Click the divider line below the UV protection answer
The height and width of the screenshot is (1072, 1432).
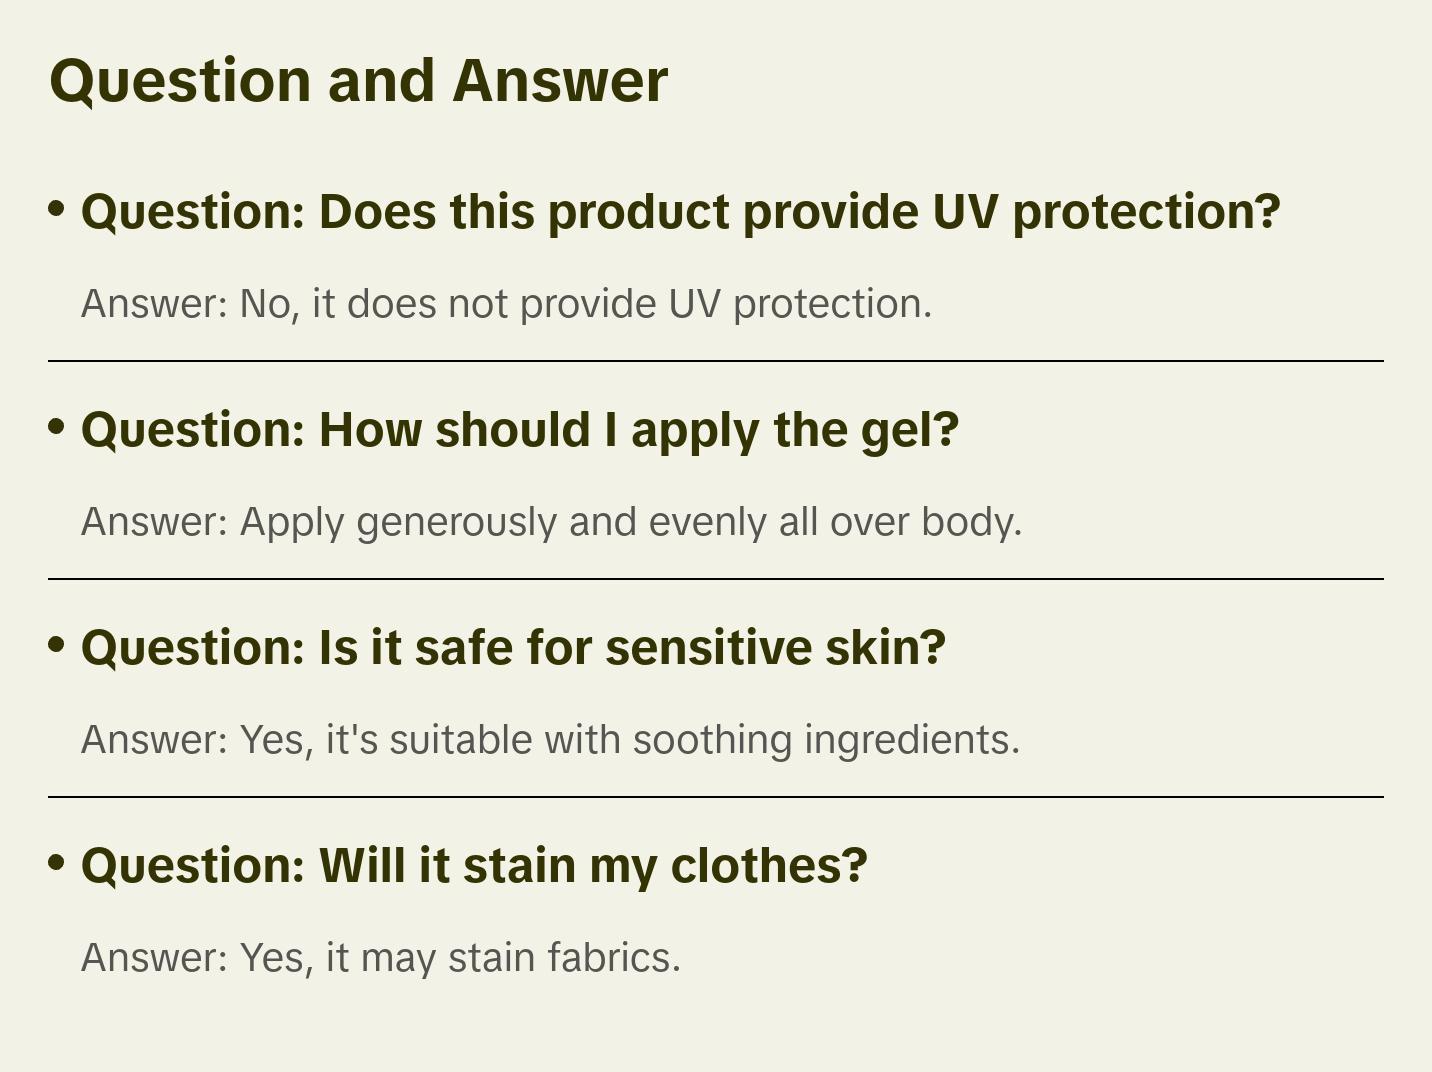click(x=716, y=361)
